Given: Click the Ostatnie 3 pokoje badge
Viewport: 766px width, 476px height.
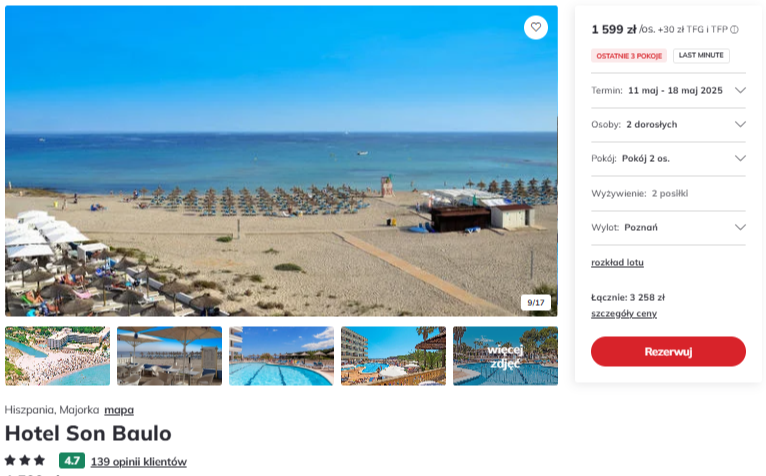Looking at the screenshot, I should coord(629,56).
